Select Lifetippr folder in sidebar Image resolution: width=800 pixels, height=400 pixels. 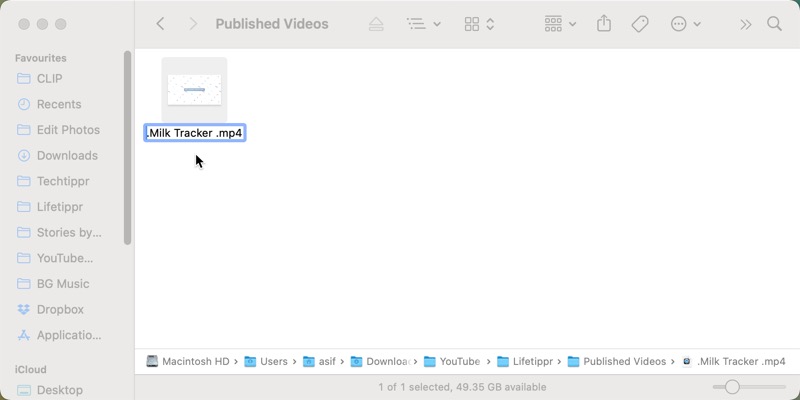[x=50, y=207]
